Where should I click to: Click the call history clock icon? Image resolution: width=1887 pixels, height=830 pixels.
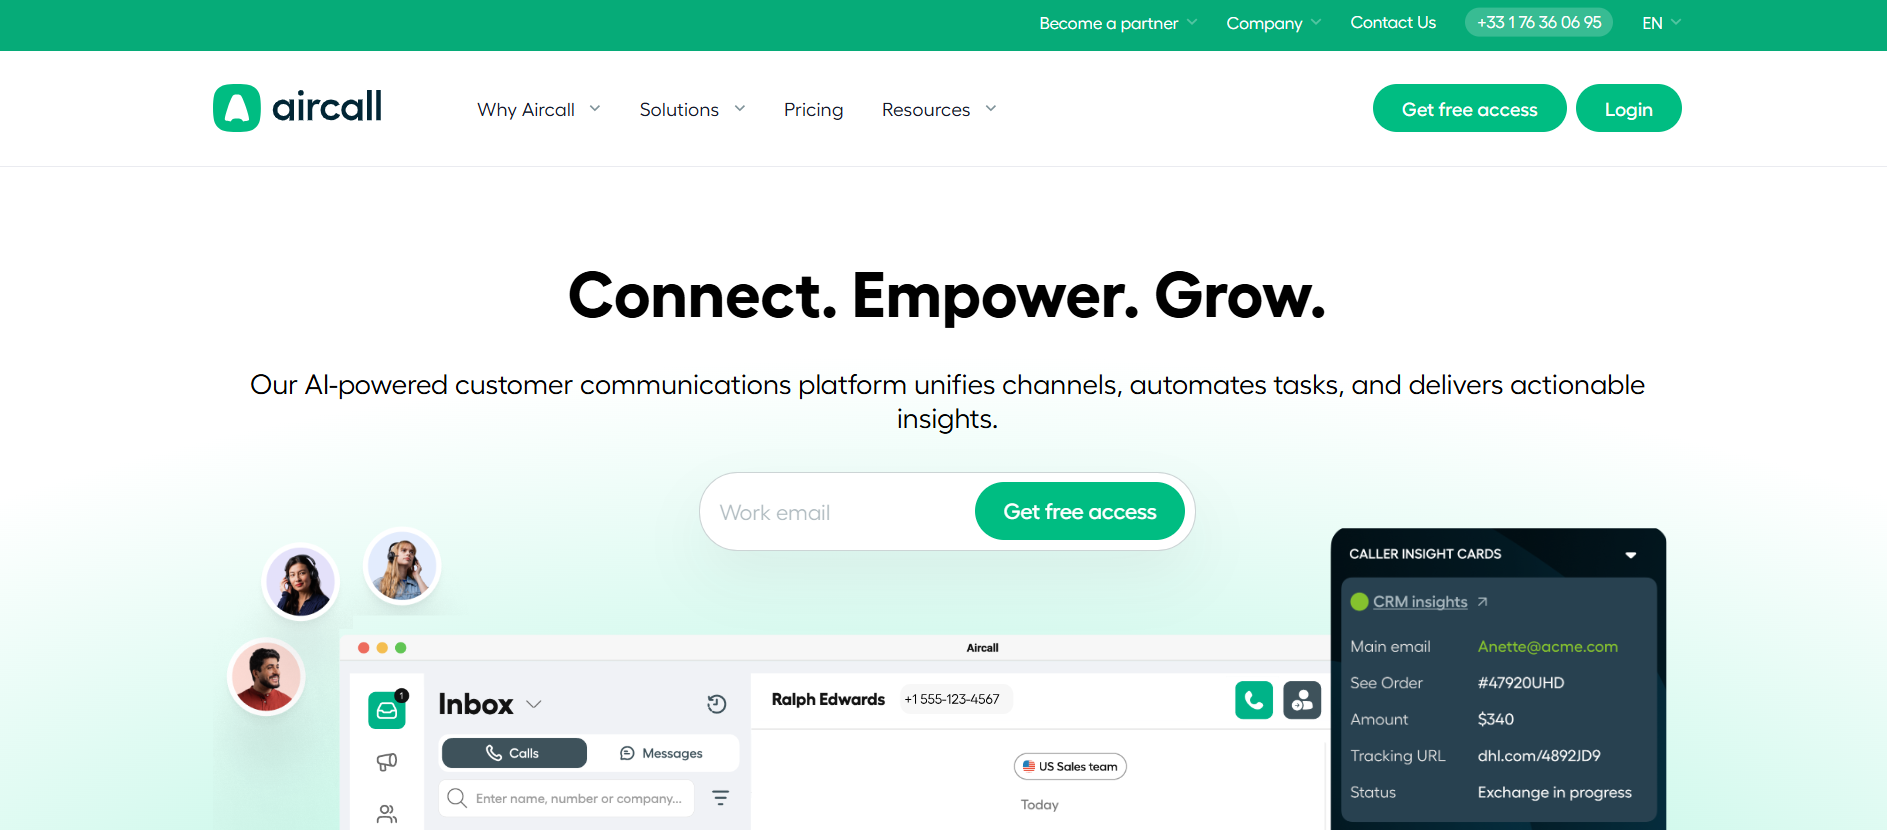(x=717, y=704)
